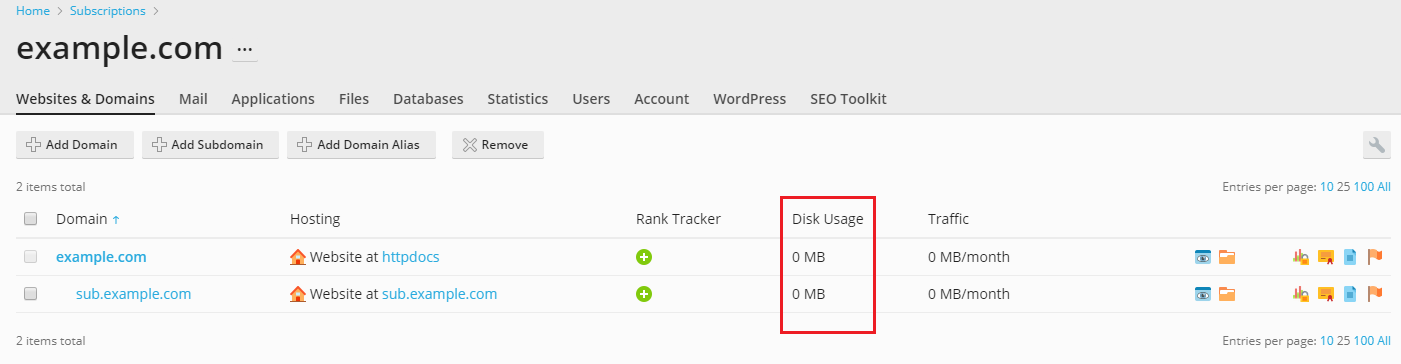Sort by Domain column header
1401x364 pixels.
(87, 219)
